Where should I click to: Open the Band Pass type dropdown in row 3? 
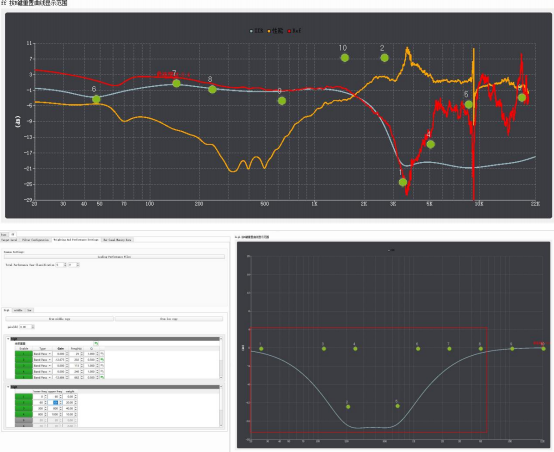pyautogui.click(x=42, y=366)
